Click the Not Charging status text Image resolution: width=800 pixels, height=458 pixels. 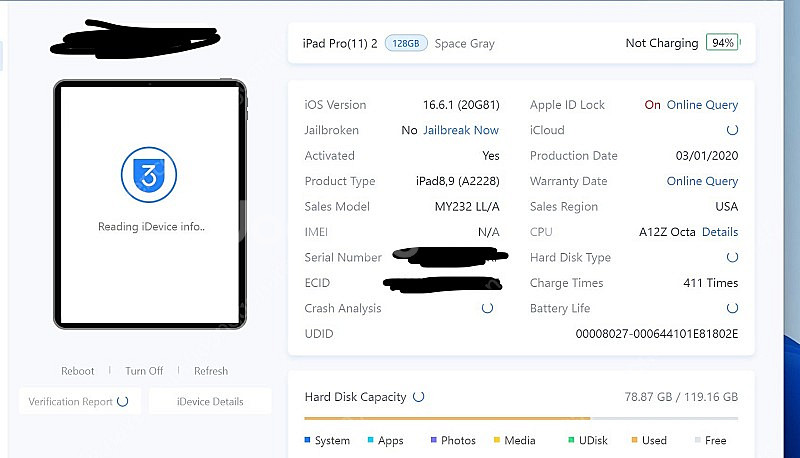coord(662,43)
